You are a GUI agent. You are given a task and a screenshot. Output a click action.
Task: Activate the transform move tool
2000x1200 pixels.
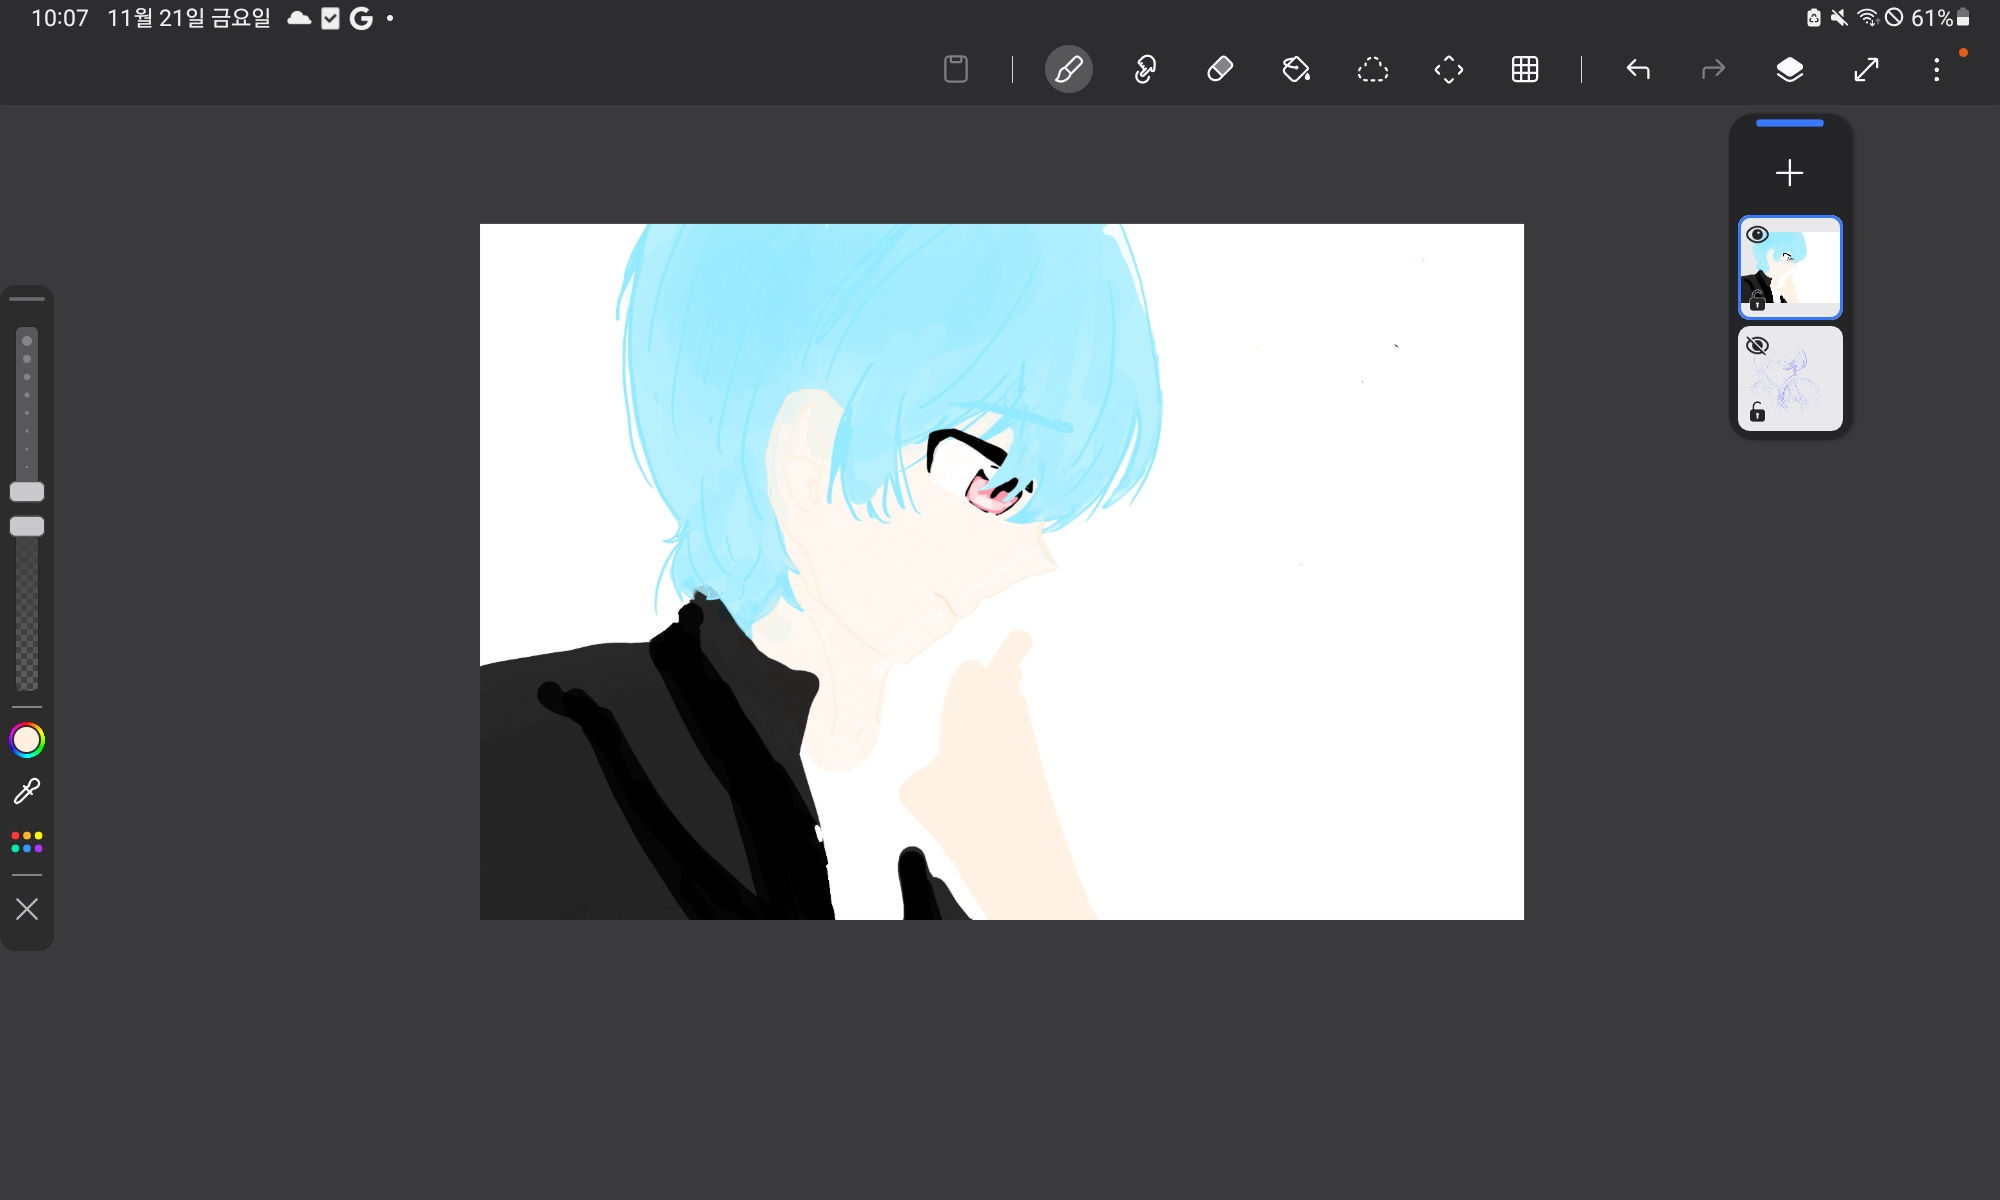tap(1448, 70)
